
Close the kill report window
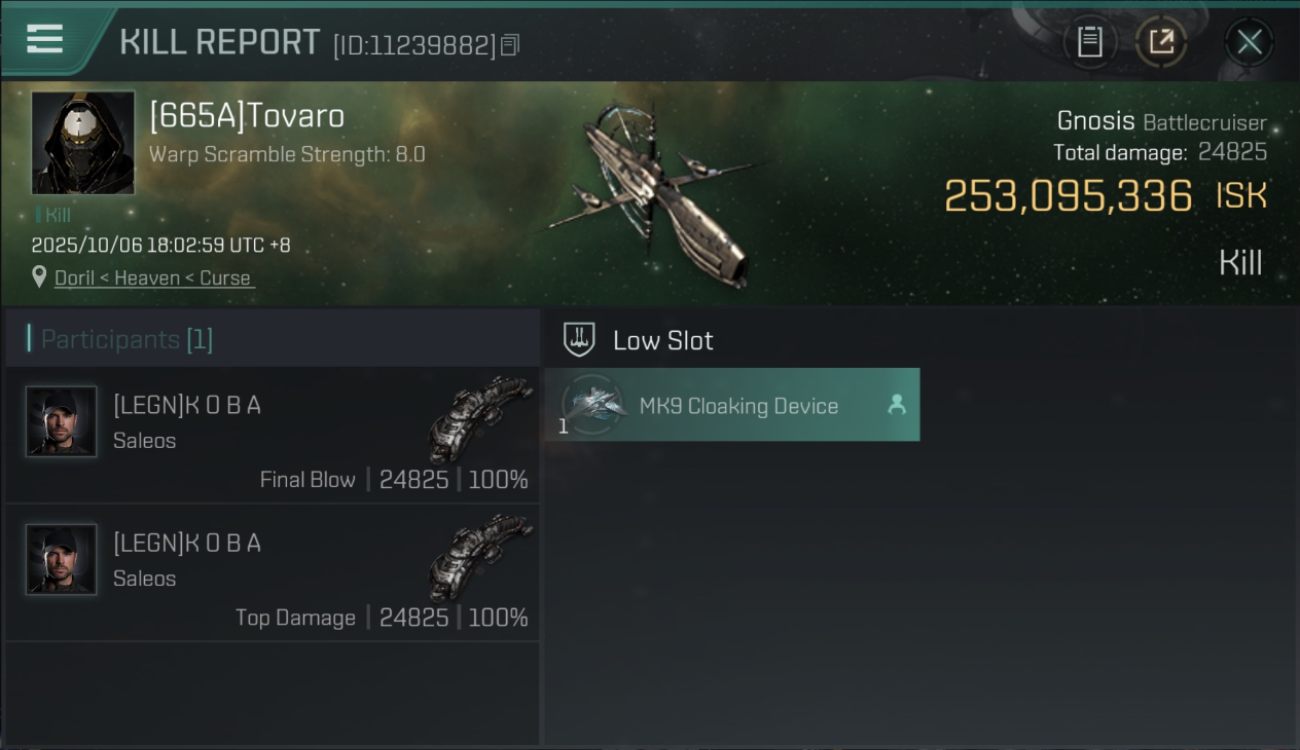pos(1249,42)
